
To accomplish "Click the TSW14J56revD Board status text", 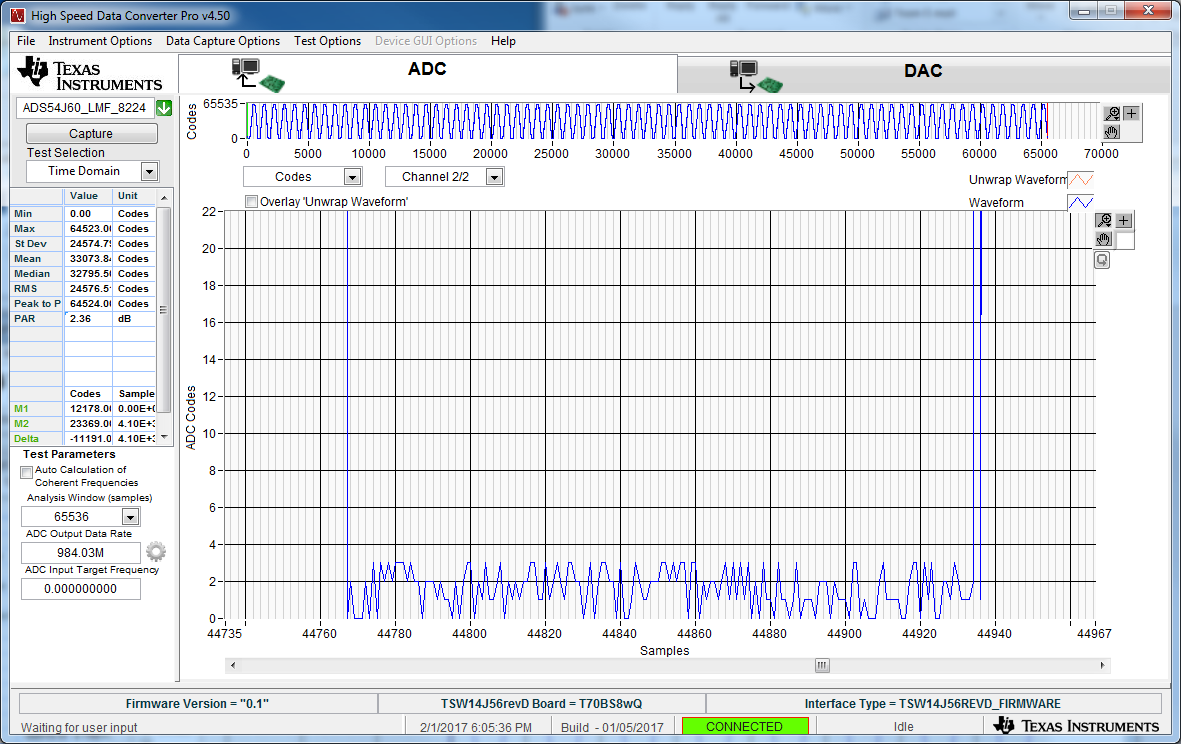I will pos(542,703).
